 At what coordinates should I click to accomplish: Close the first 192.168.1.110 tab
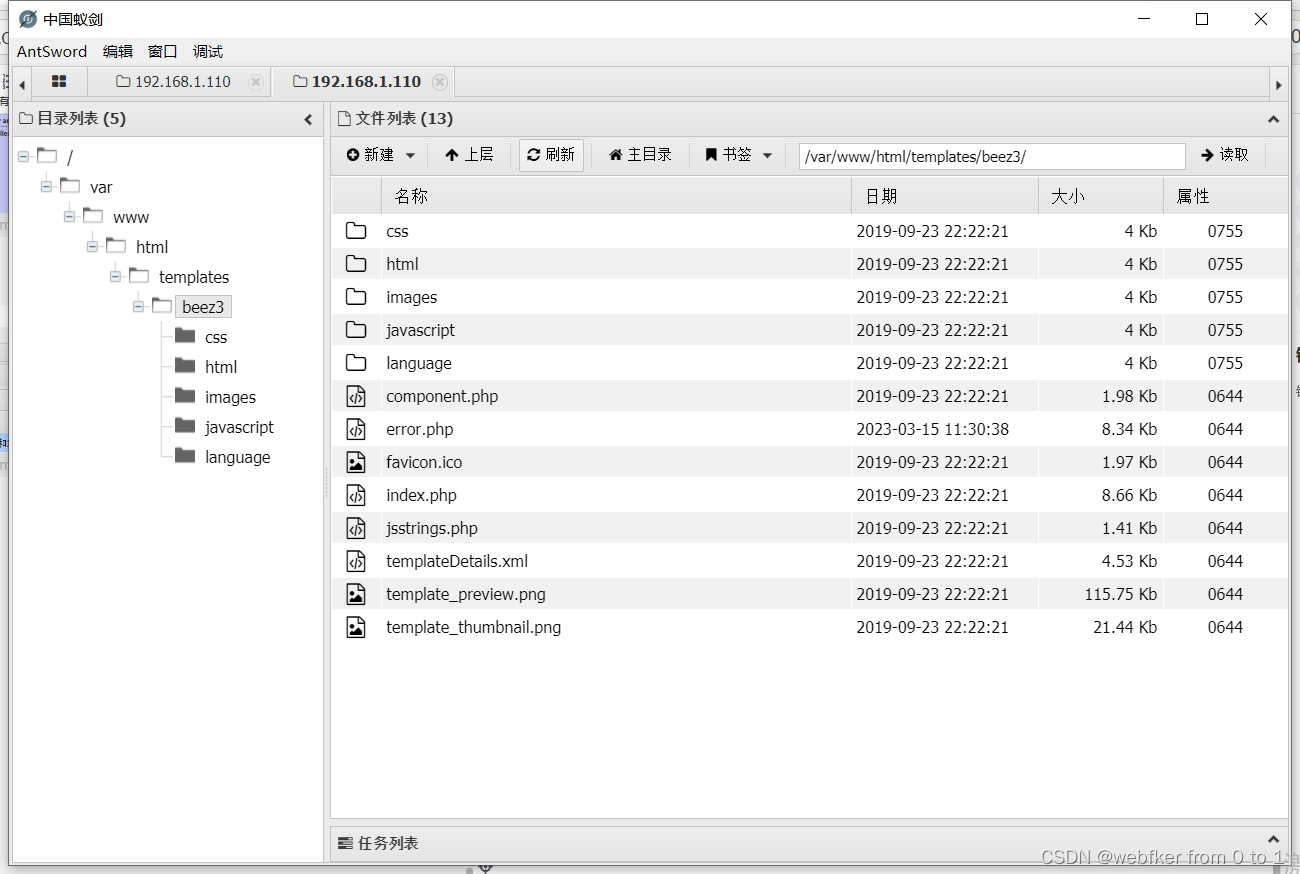[256, 82]
